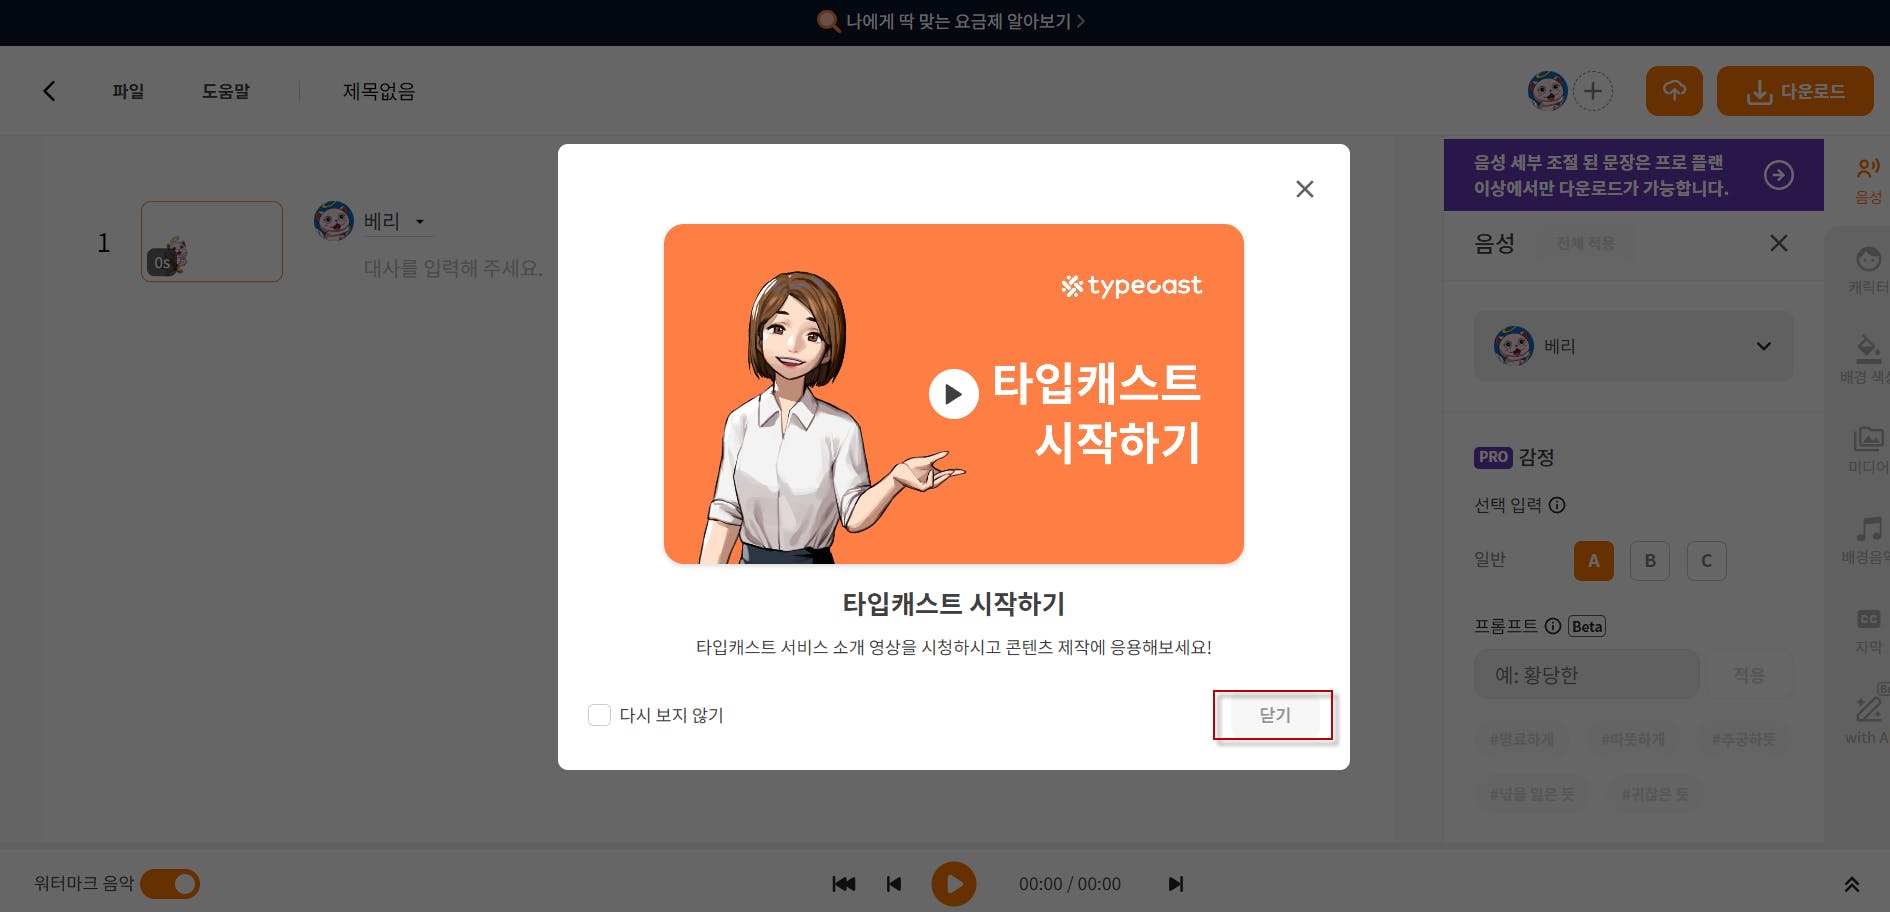
Task: Close the Typecast intro dialog with the X
Action: [x=1304, y=189]
